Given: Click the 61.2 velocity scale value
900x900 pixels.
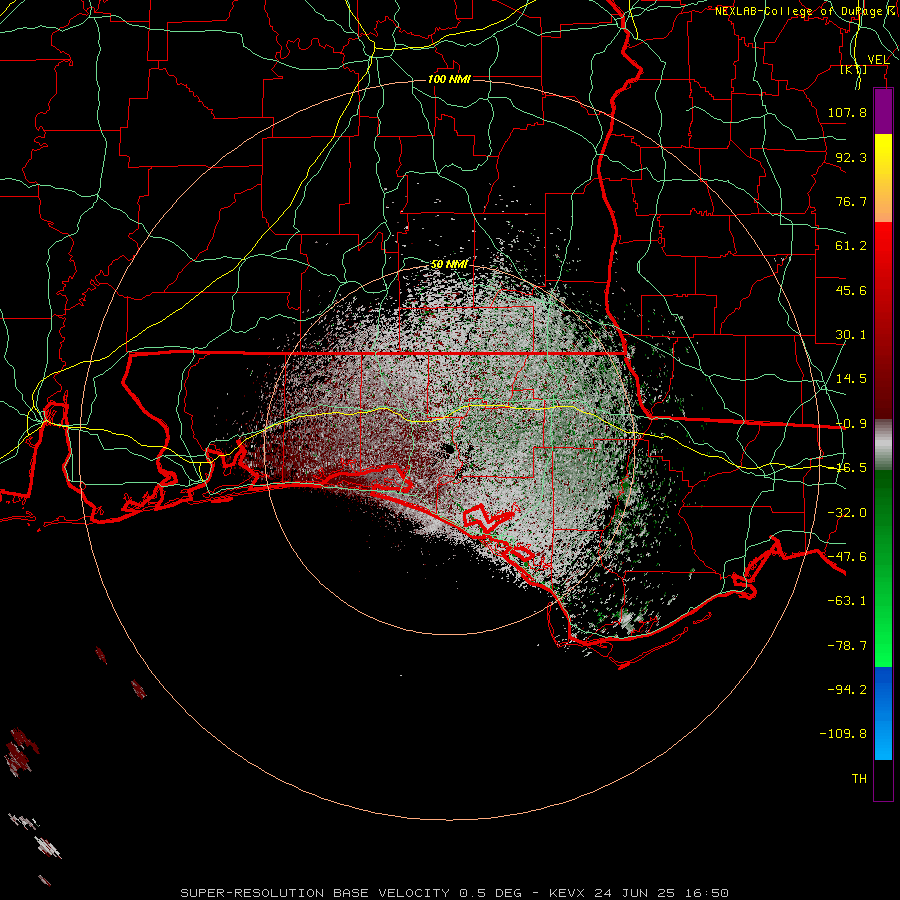Looking at the screenshot, I should (851, 246).
